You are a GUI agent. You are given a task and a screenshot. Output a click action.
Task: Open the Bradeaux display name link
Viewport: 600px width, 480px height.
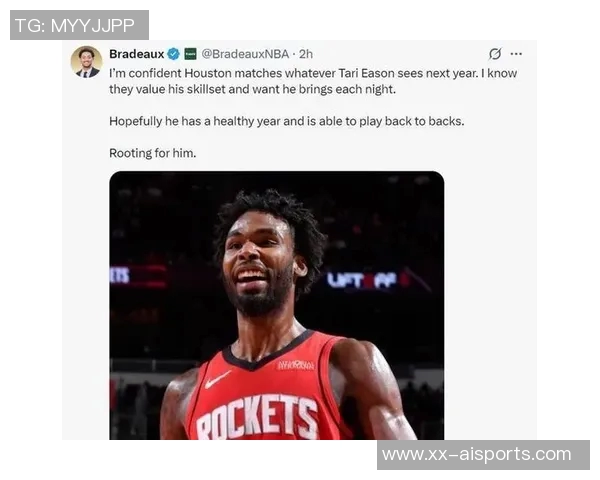pos(137,54)
